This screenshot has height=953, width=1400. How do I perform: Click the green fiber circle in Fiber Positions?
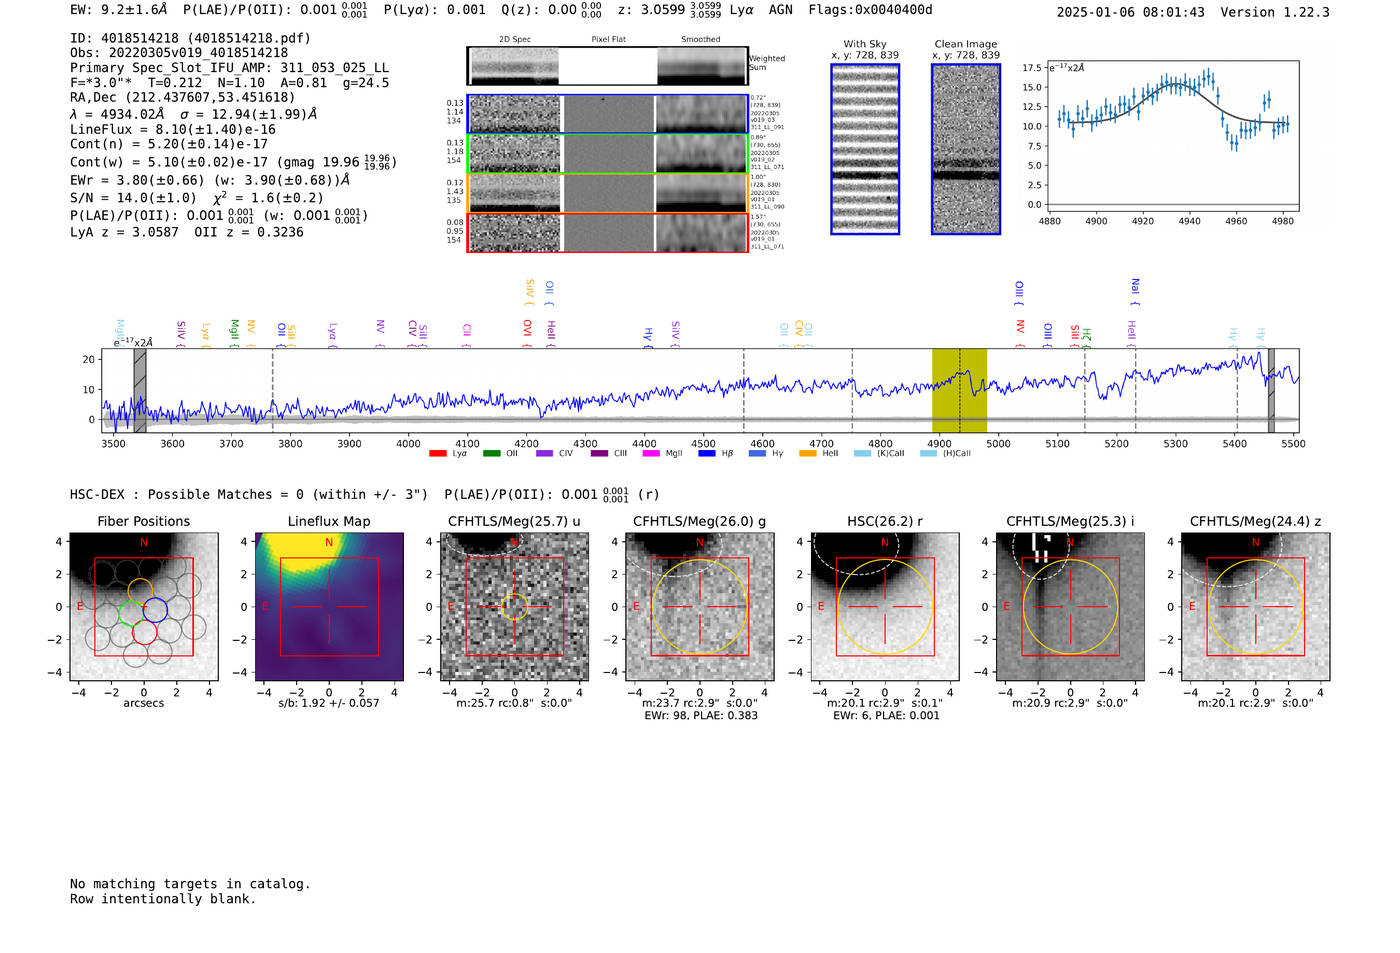pyautogui.click(x=131, y=614)
